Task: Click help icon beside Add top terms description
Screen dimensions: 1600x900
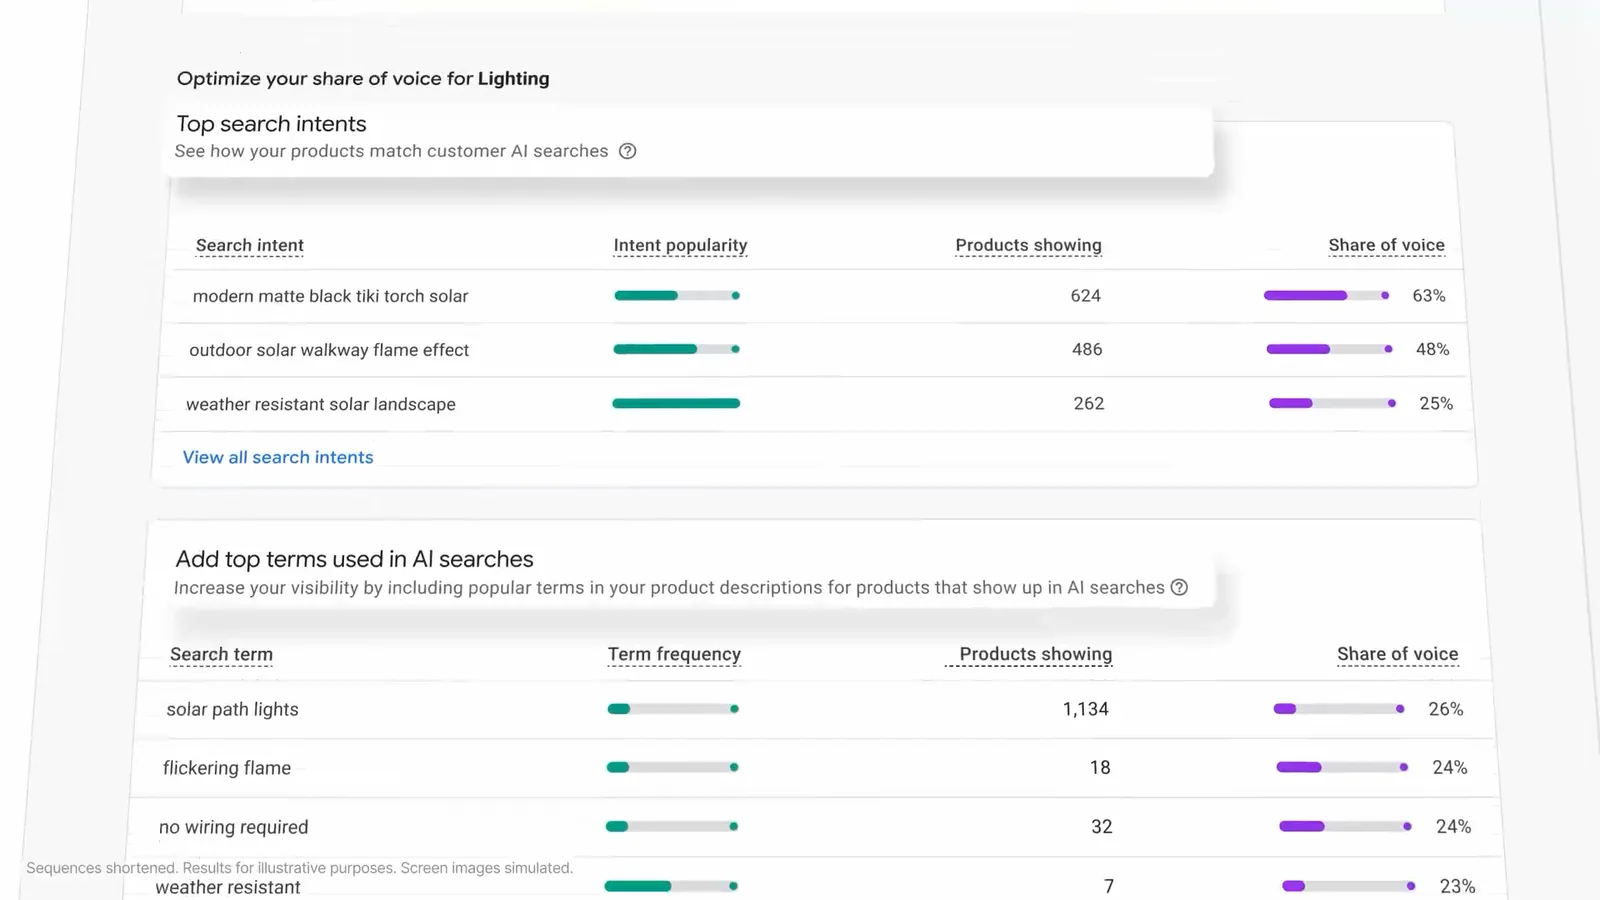Action: point(1179,587)
